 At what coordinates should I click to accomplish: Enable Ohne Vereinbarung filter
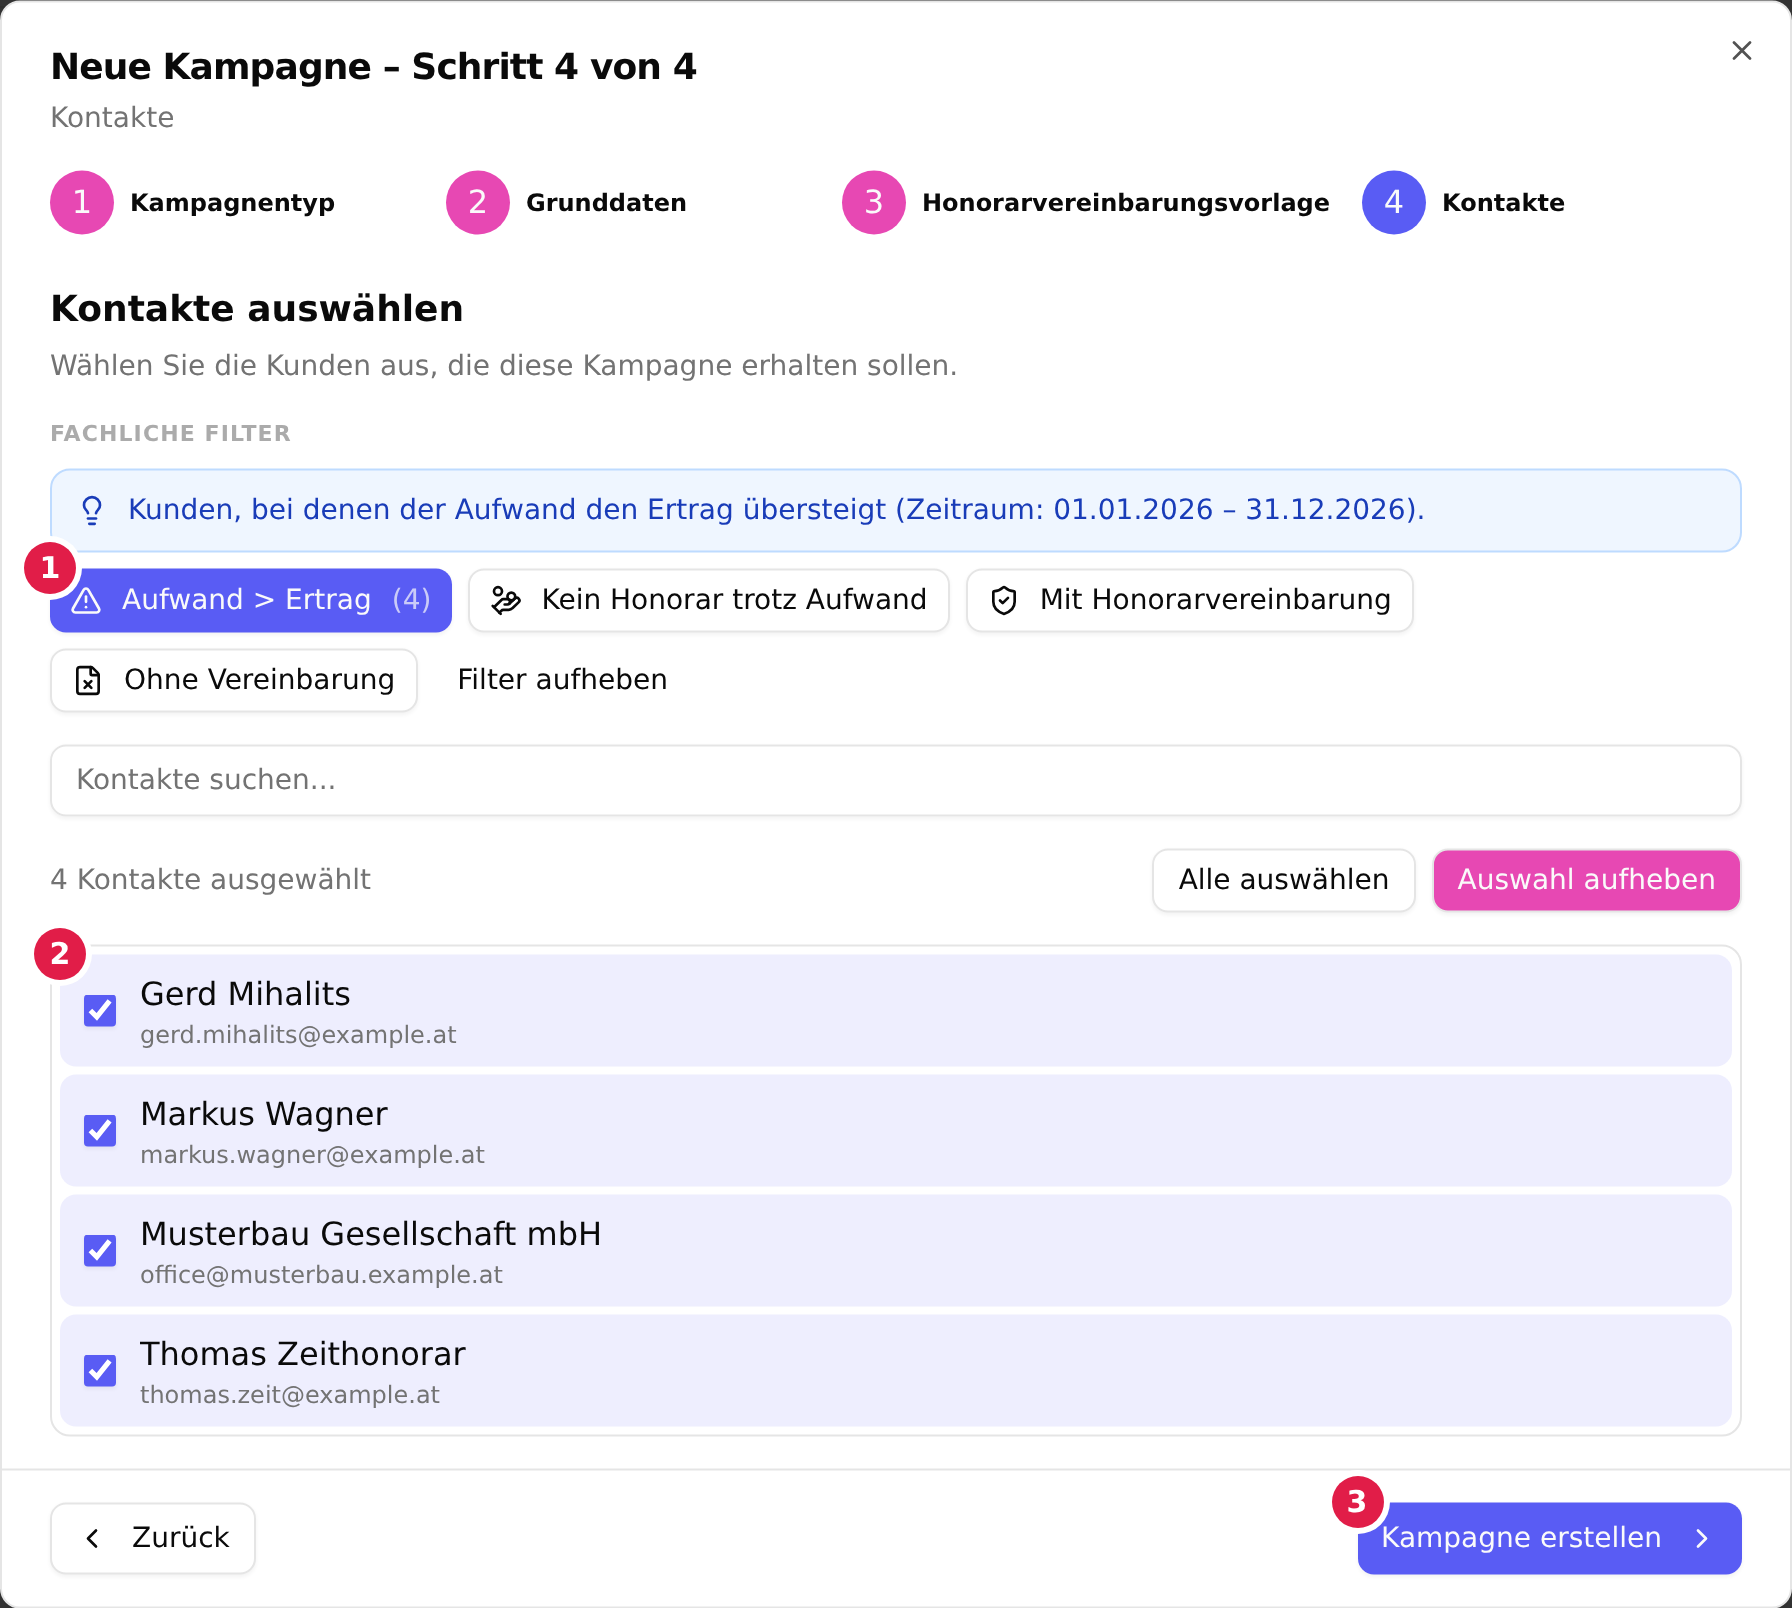click(x=234, y=680)
